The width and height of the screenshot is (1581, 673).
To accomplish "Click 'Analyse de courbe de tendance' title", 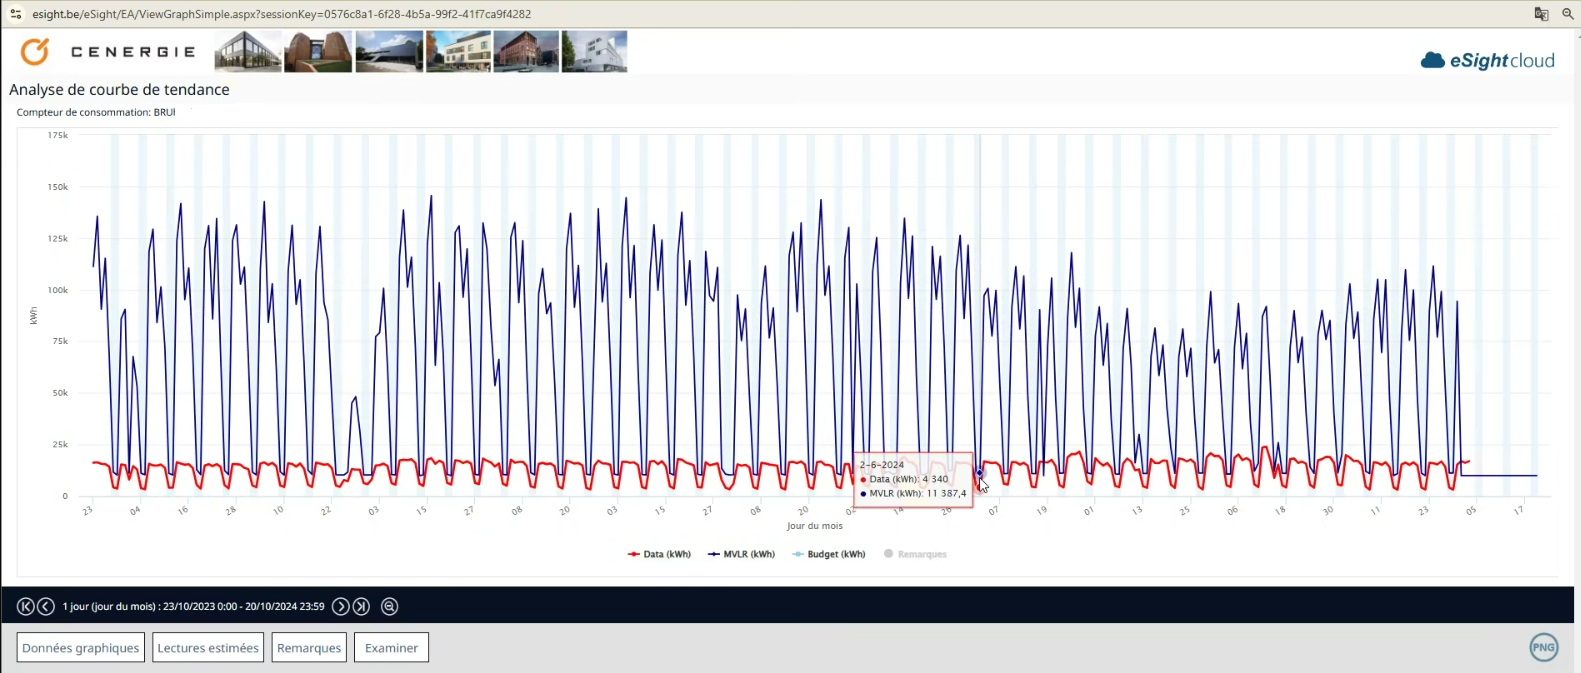I will (x=119, y=89).
